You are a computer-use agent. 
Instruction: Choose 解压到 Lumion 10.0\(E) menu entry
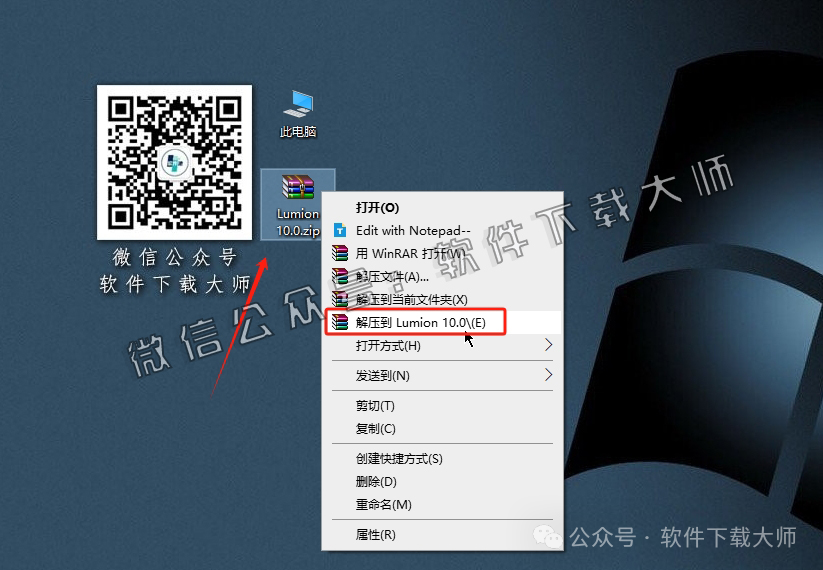[442, 322]
